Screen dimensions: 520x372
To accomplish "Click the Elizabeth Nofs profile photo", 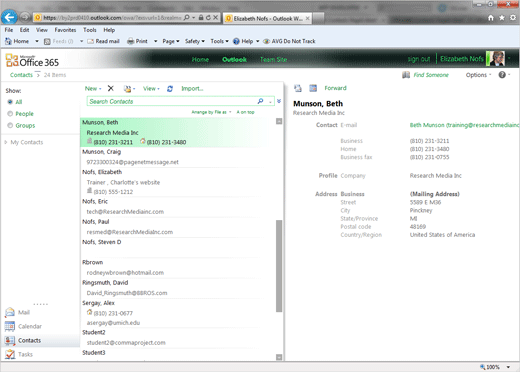I will point(495,59).
